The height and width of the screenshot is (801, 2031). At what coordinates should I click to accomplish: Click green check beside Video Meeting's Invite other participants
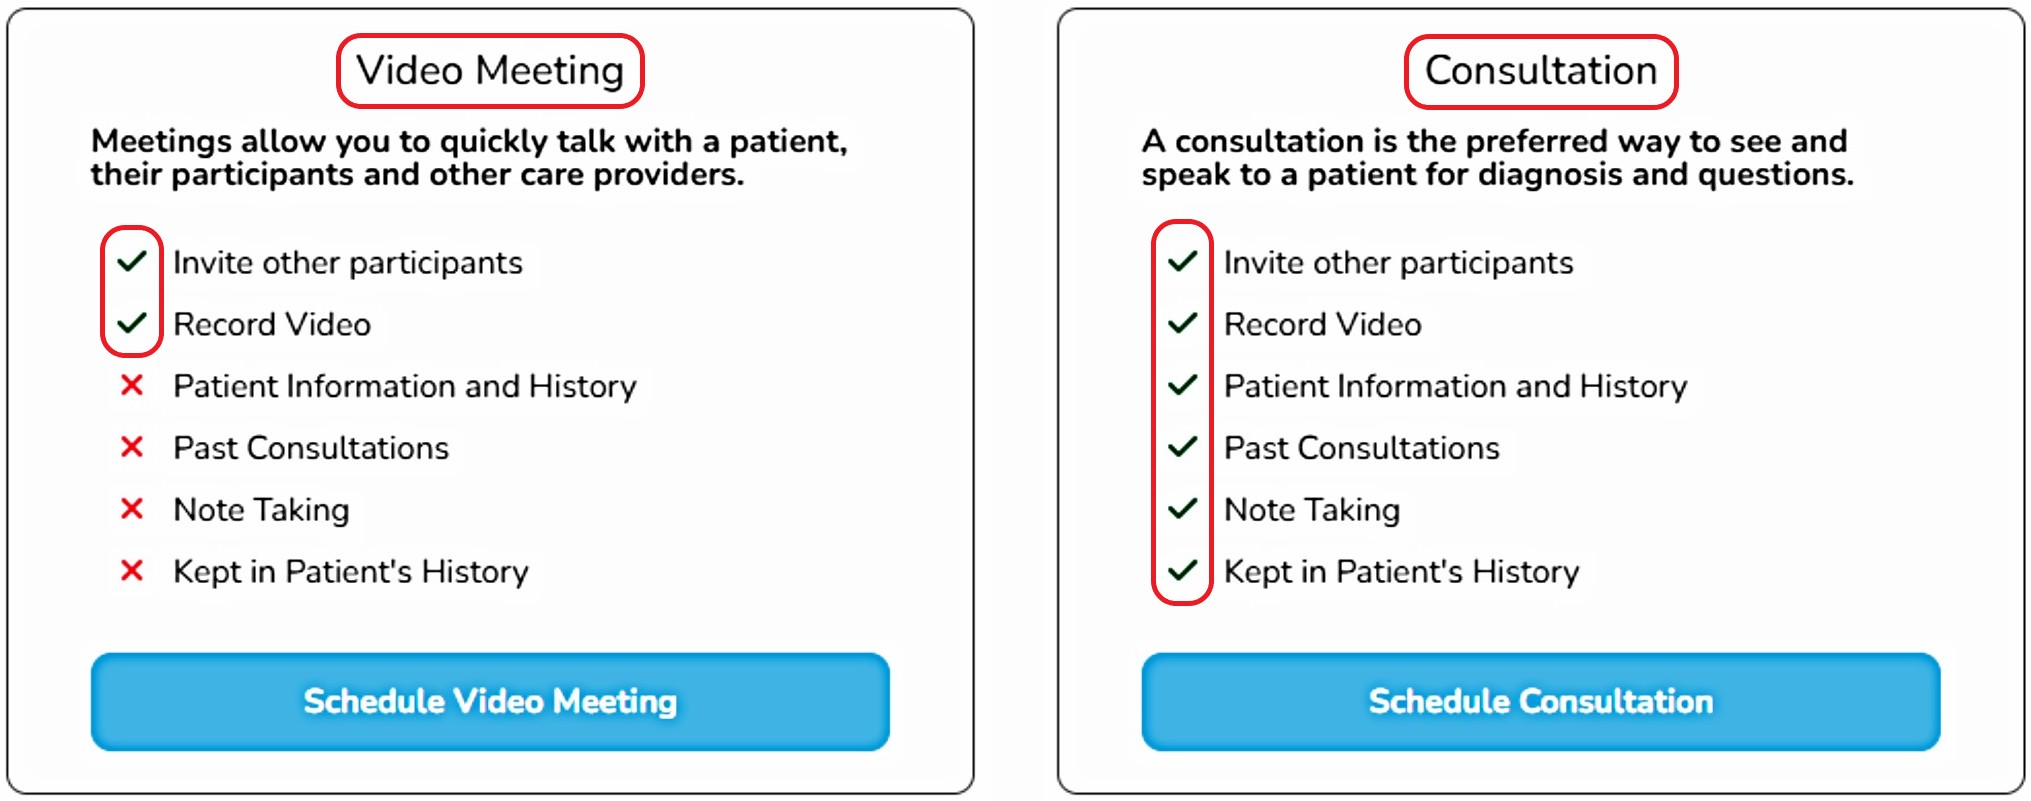pos(132,262)
